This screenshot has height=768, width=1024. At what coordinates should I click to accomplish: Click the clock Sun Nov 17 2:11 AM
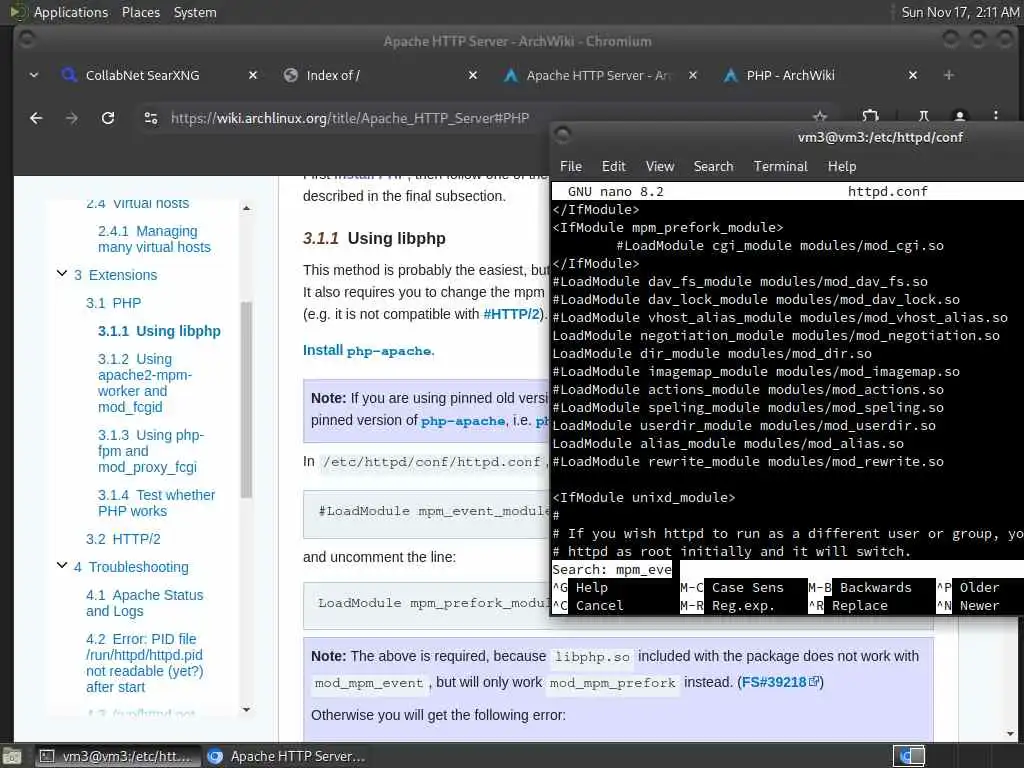[960, 12]
